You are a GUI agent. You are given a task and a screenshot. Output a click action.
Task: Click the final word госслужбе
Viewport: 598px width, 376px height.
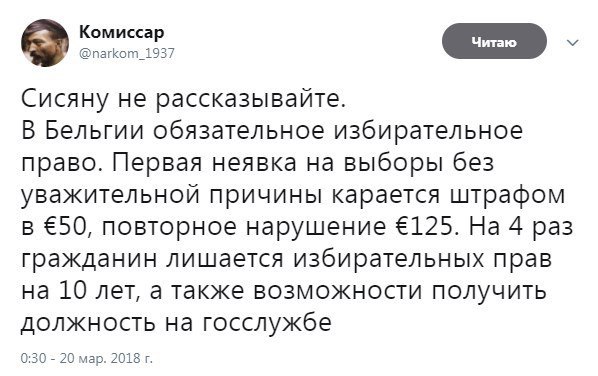[x=267, y=323]
